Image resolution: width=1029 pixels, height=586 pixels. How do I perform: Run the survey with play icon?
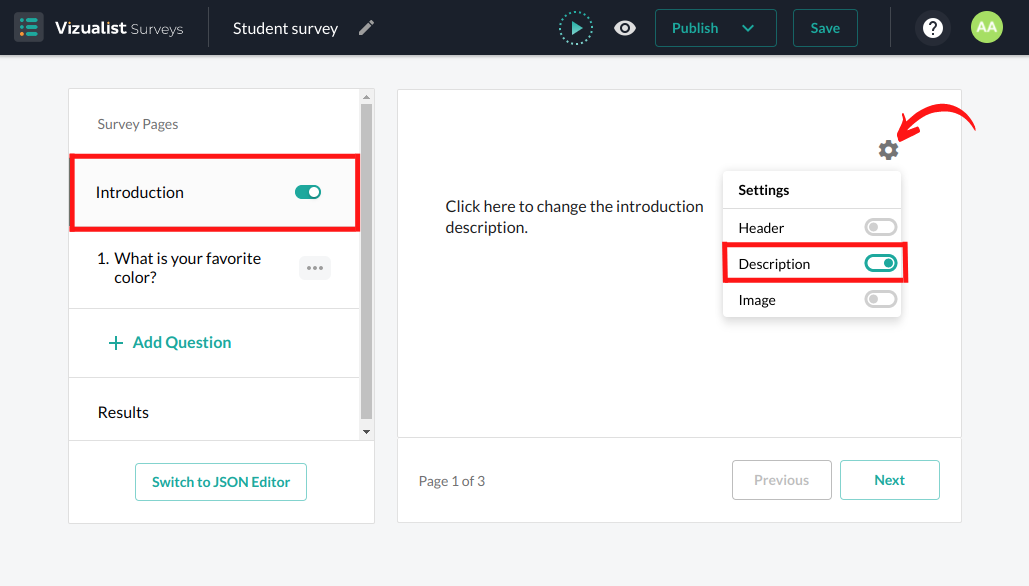click(576, 28)
